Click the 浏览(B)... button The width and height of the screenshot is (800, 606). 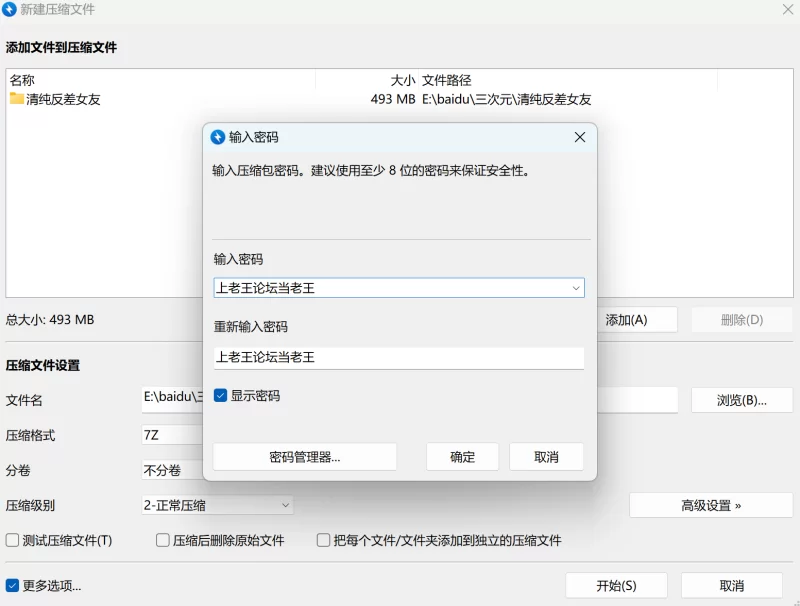[742, 400]
